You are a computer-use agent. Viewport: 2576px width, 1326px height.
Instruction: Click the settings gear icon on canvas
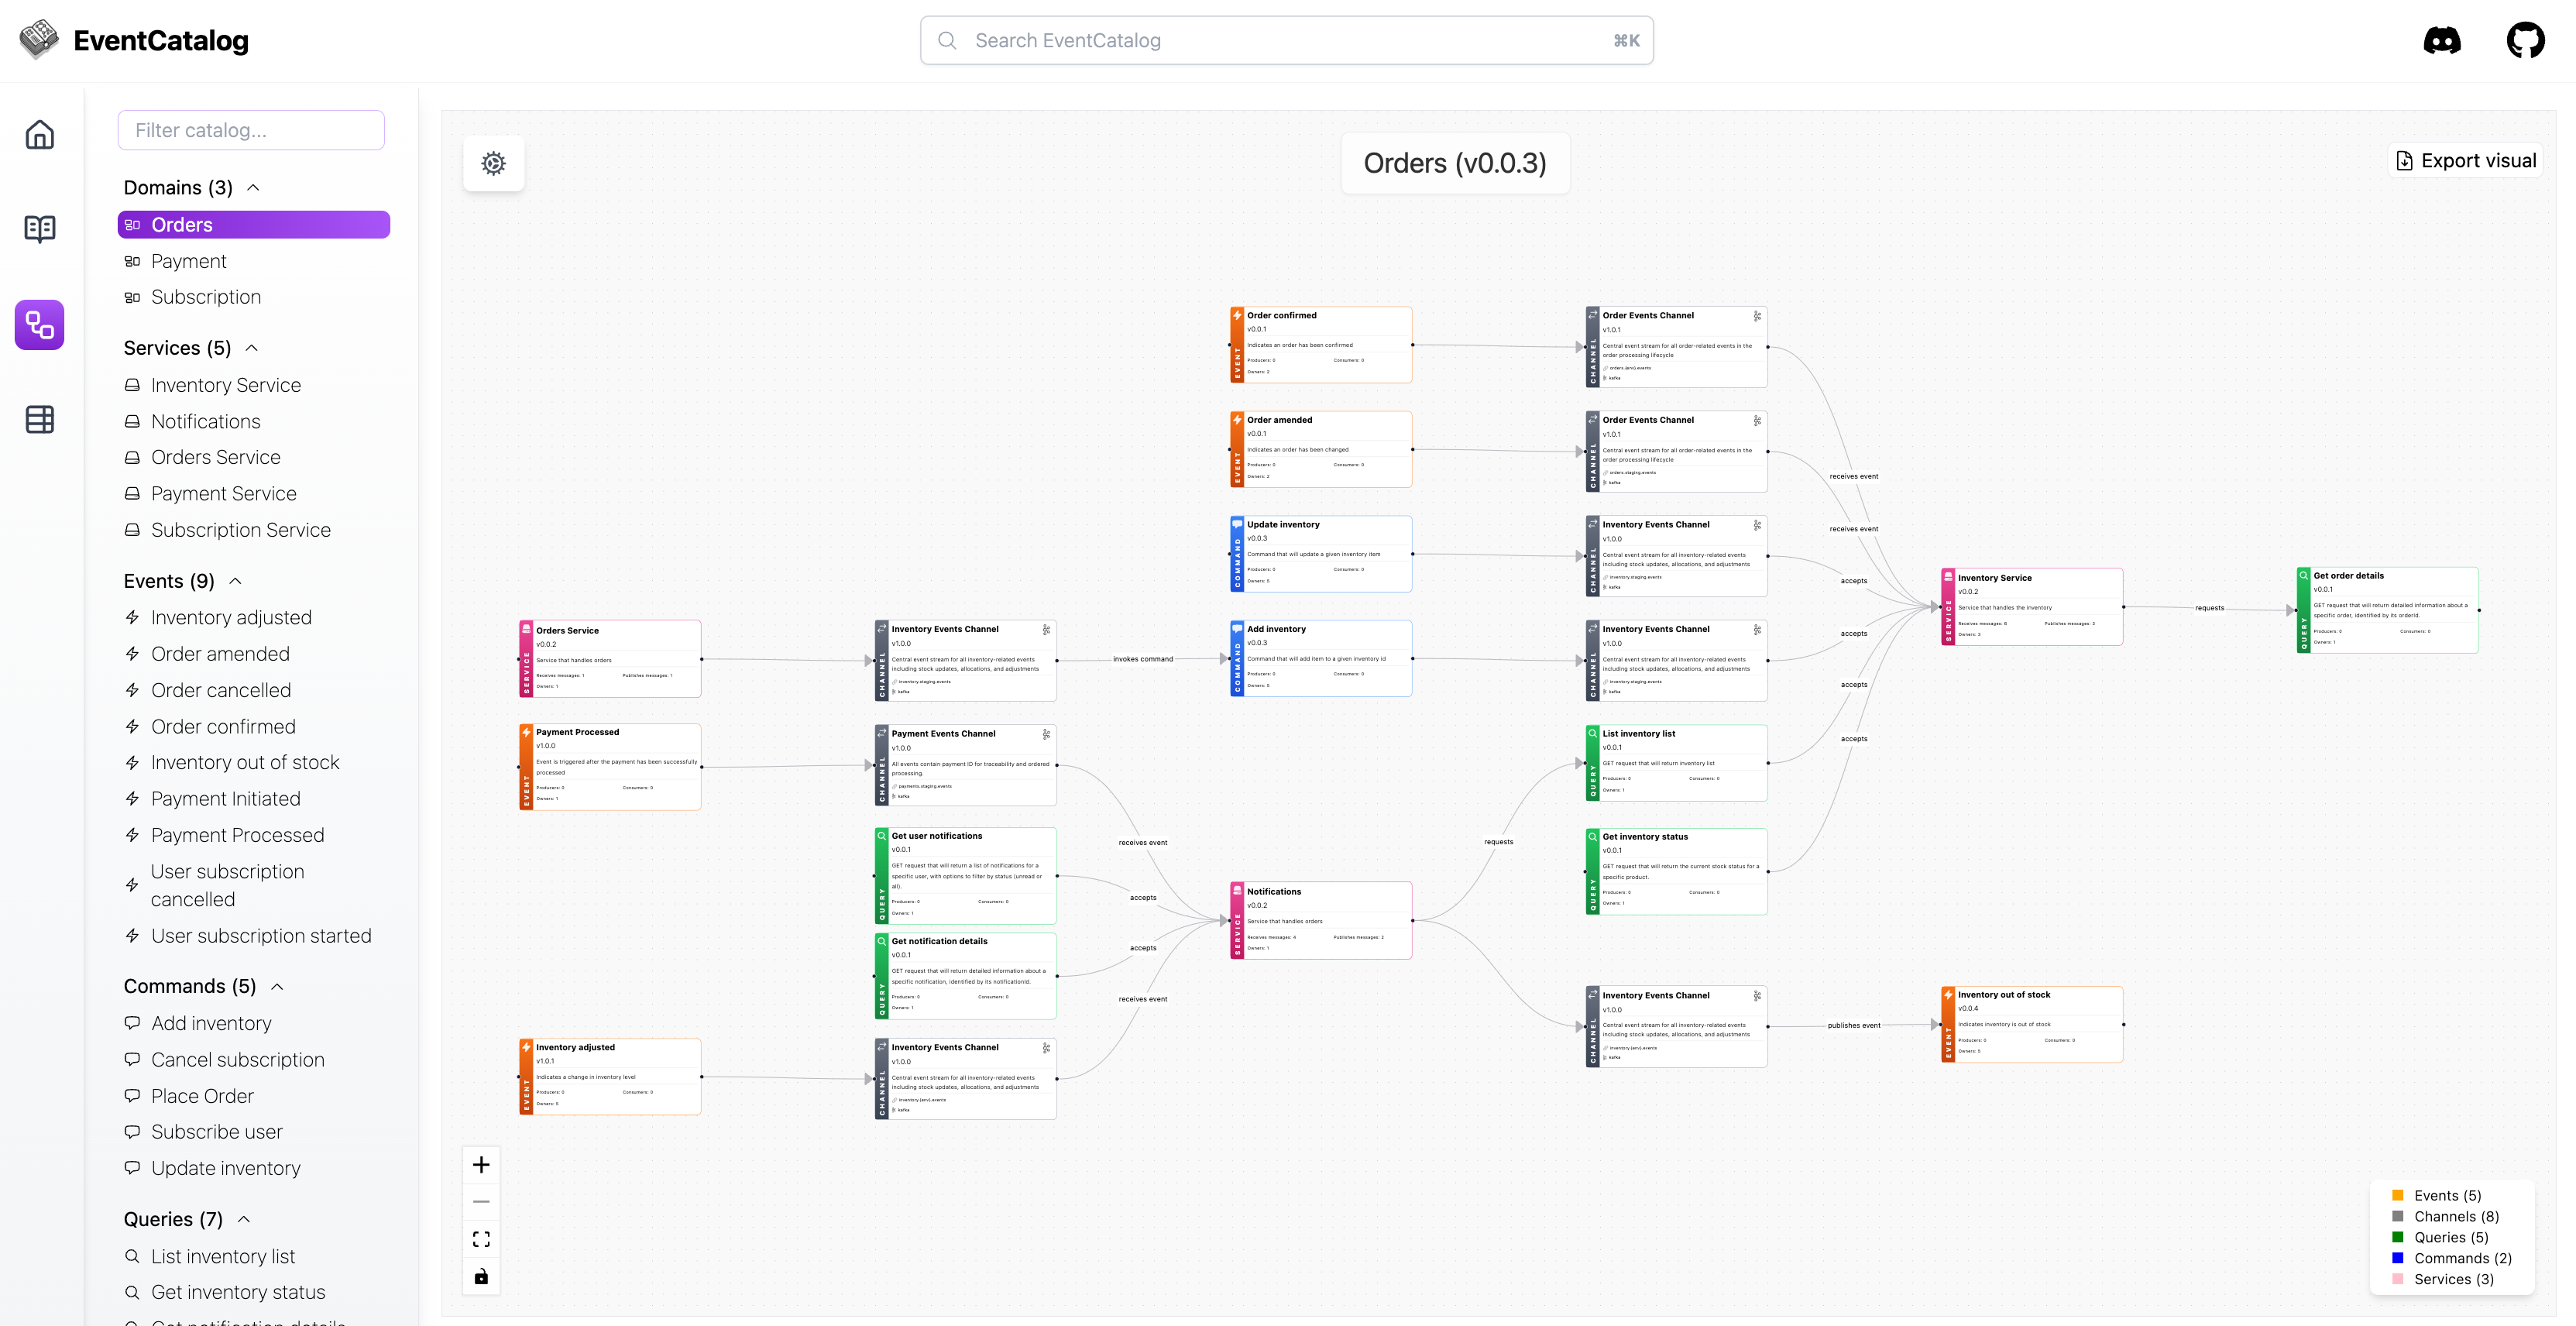tap(493, 164)
